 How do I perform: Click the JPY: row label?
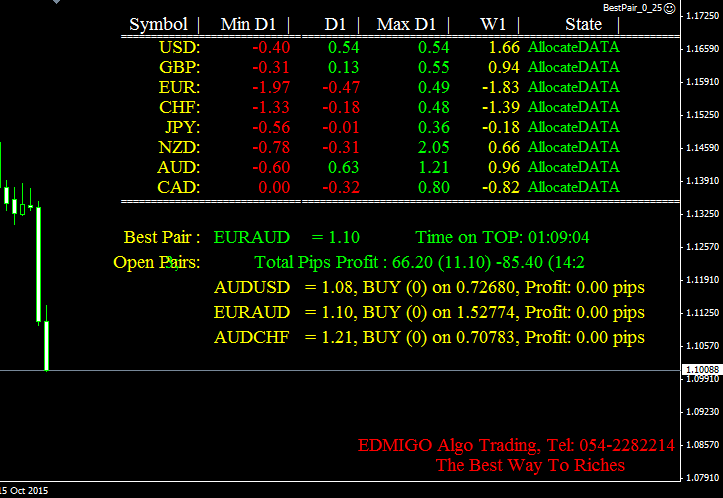pos(183,127)
